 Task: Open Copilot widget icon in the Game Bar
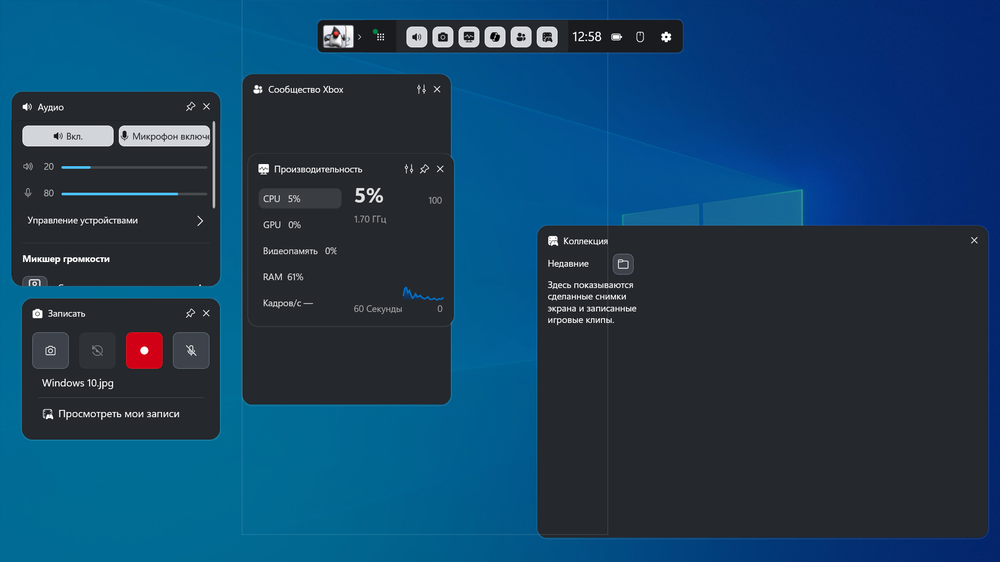pos(495,37)
